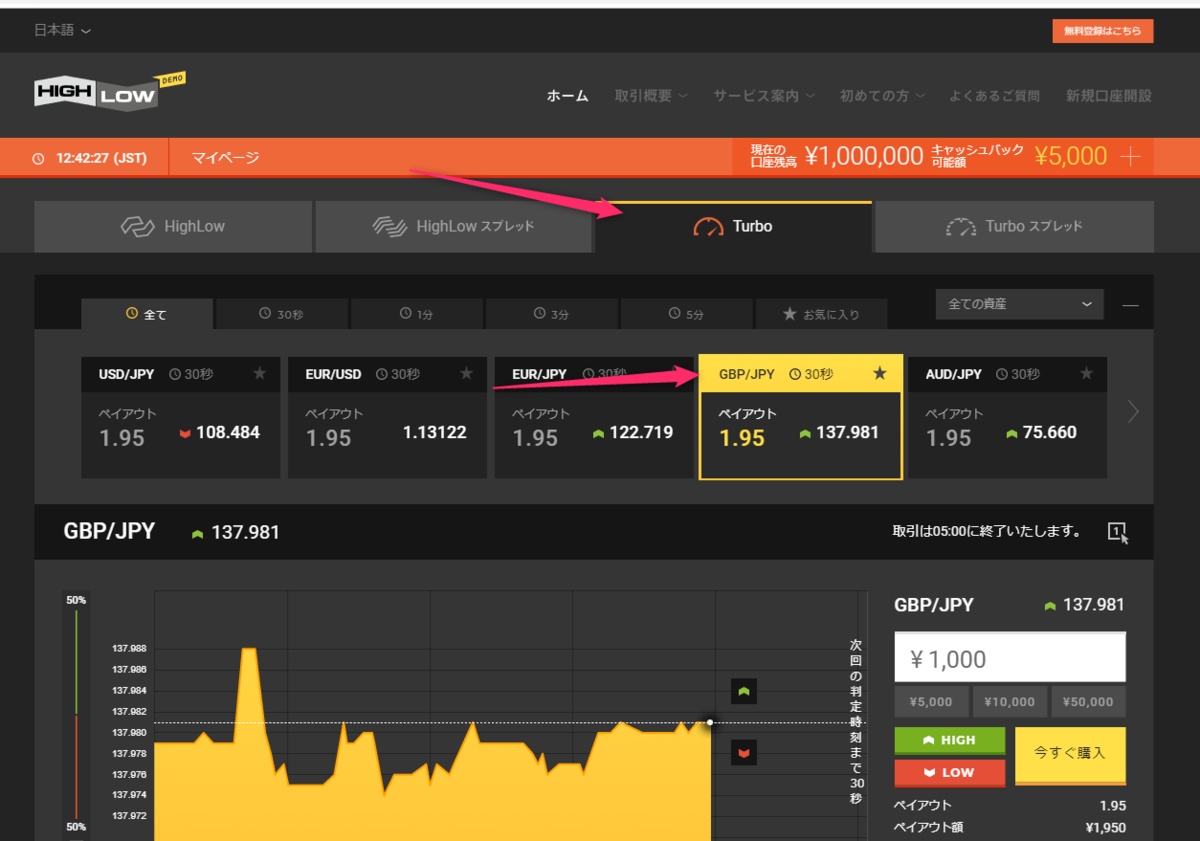Image resolution: width=1200 pixels, height=841 pixels.
Task: Click the plus icon beside ¥5,000 cashback
Action: [1131, 157]
